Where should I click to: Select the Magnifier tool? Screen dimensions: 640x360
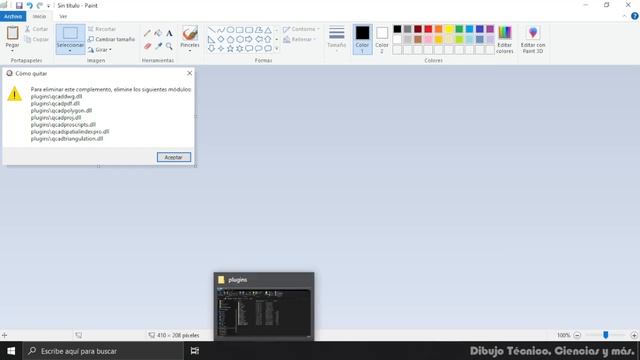tap(169, 46)
